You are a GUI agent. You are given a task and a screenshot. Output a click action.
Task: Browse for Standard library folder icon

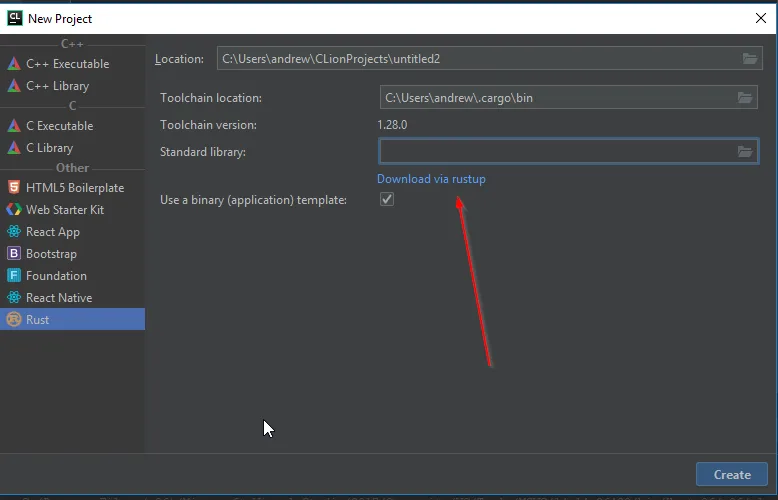pos(745,151)
